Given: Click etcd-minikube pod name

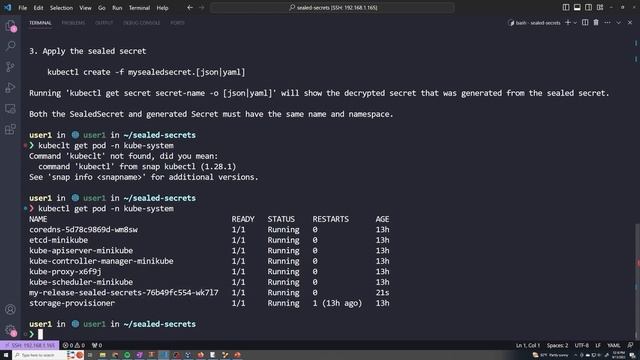Looking at the screenshot, I should (58, 240).
